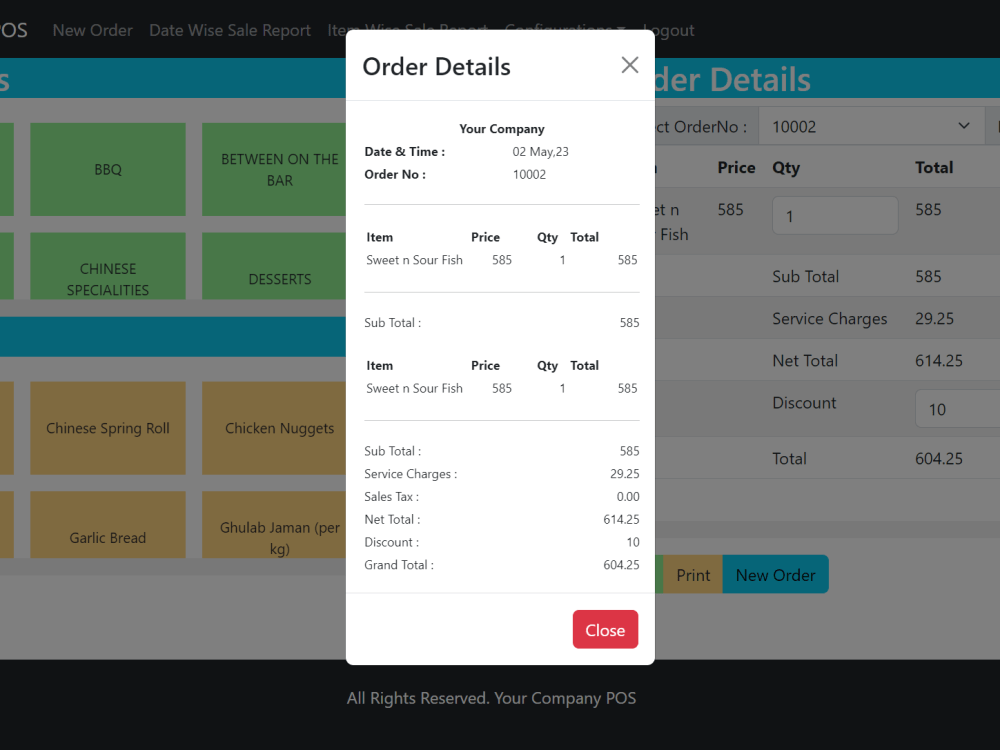The height and width of the screenshot is (750, 1000).
Task: Click the Print button
Action: coord(693,575)
